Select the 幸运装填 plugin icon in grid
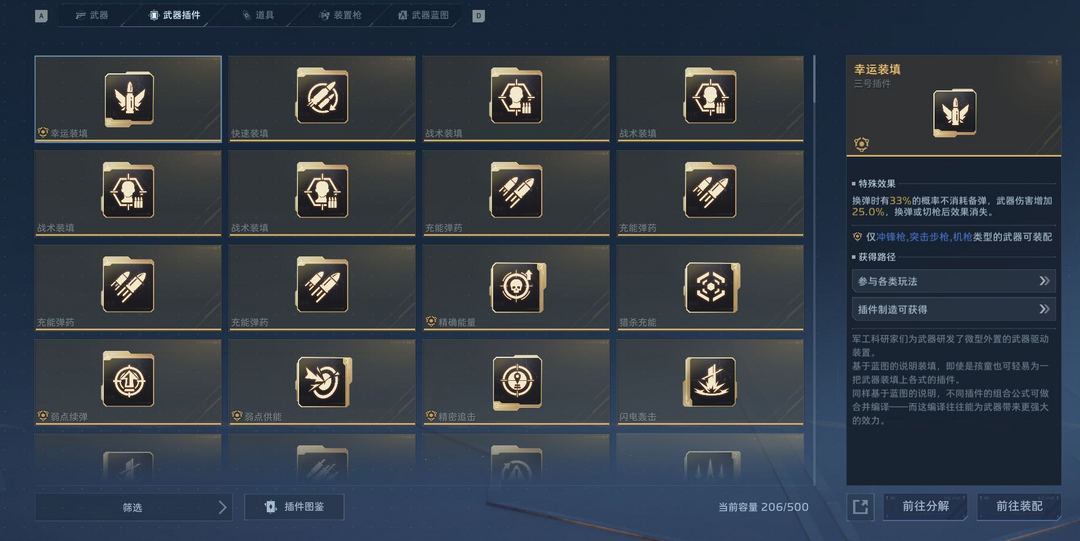The image size is (1080, 541). 129,99
